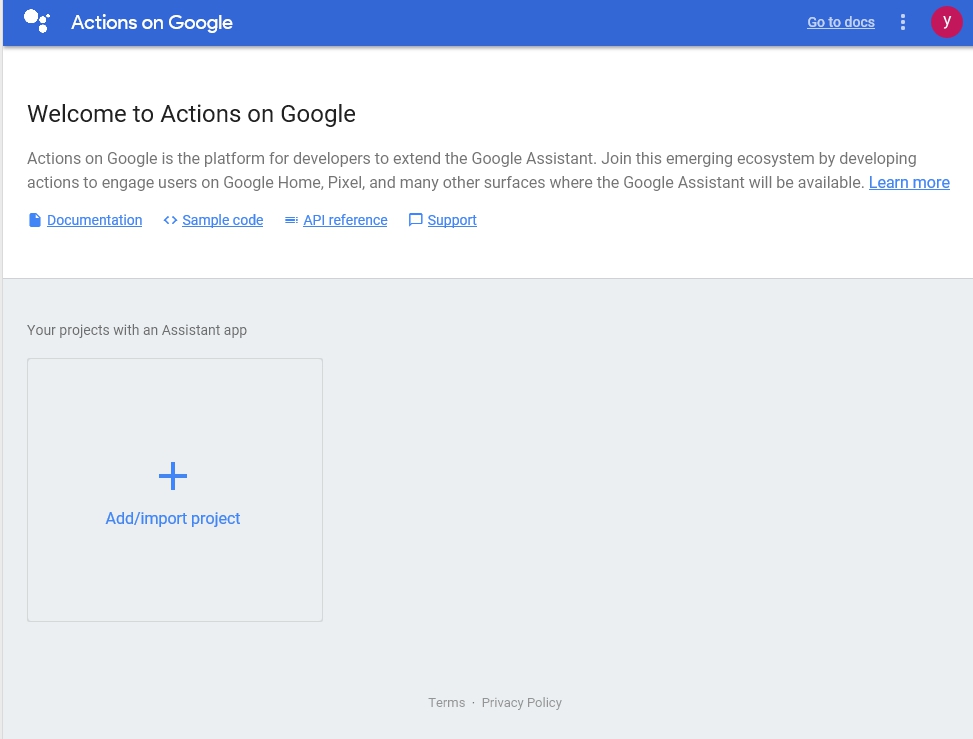The image size is (973, 739).
Task: Follow the Learn more link
Action: (909, 182)
